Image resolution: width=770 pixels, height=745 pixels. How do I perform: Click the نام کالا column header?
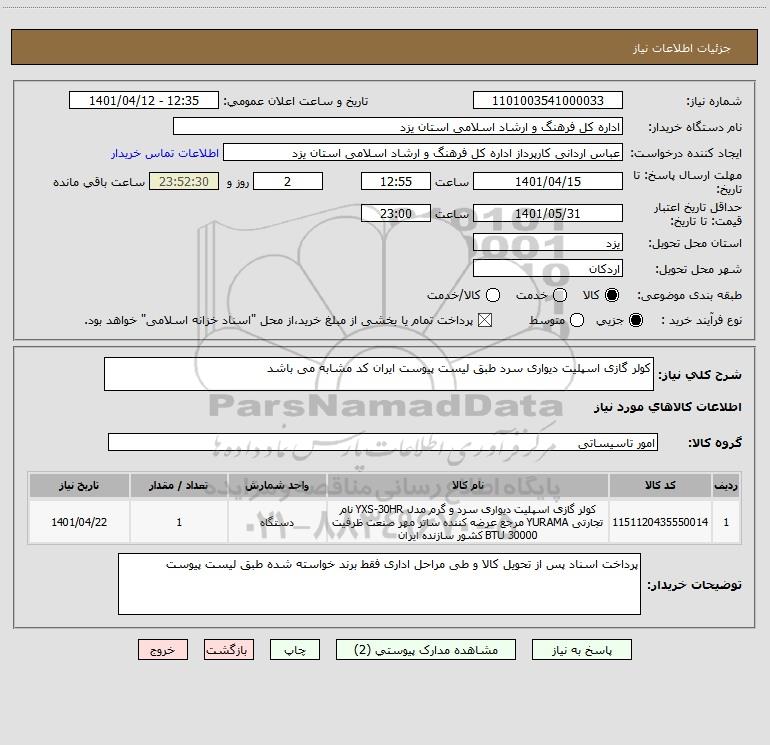468,485
